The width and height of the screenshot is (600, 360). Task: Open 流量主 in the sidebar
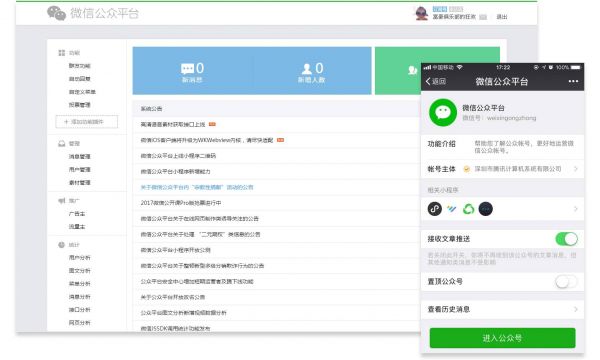[77, 226]
